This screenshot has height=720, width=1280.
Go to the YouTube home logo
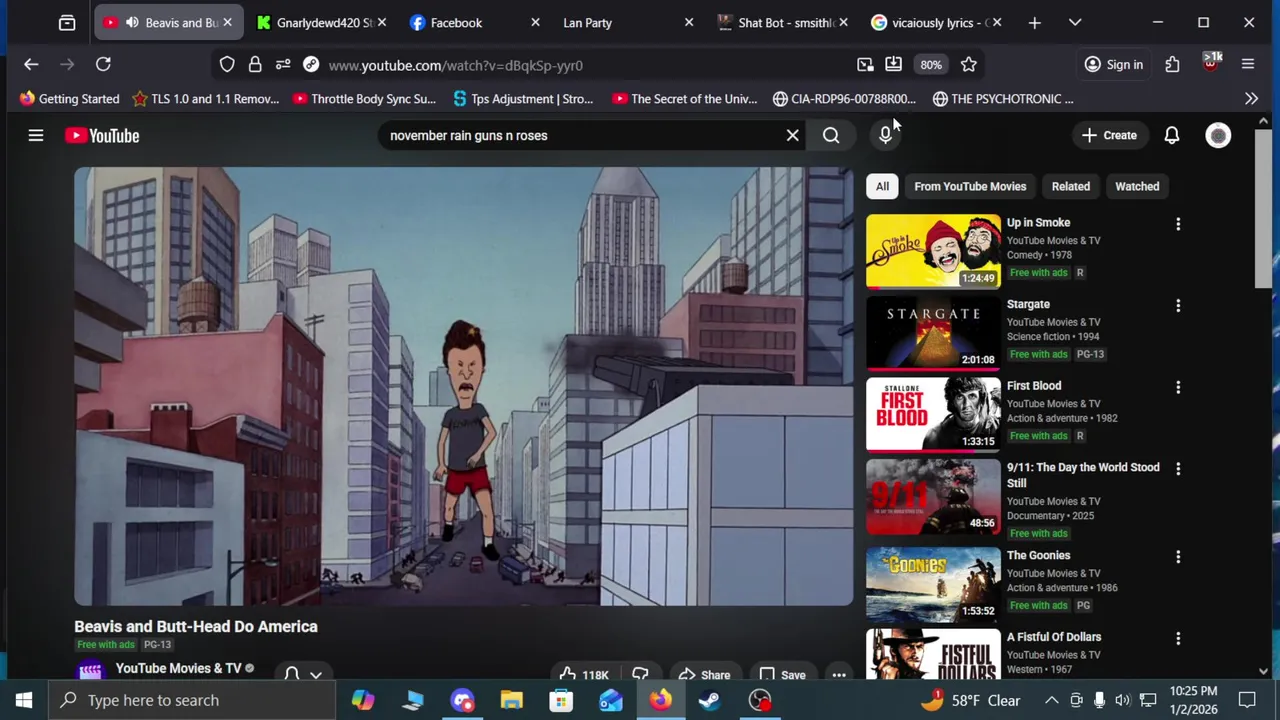[x=102, y=135]
